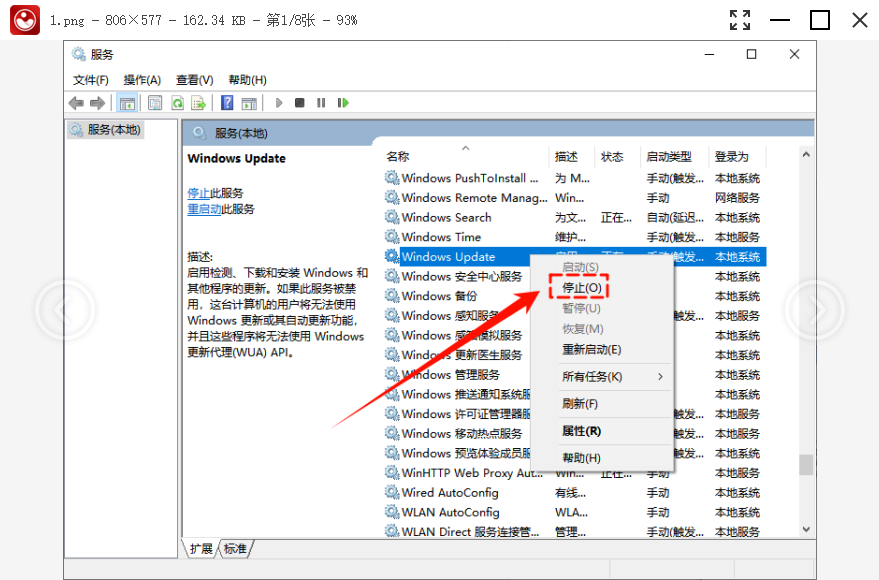Screen dimensions: 879x580
Task: Open the blue Help toolbar icon
Action: [x=227, y=103]
